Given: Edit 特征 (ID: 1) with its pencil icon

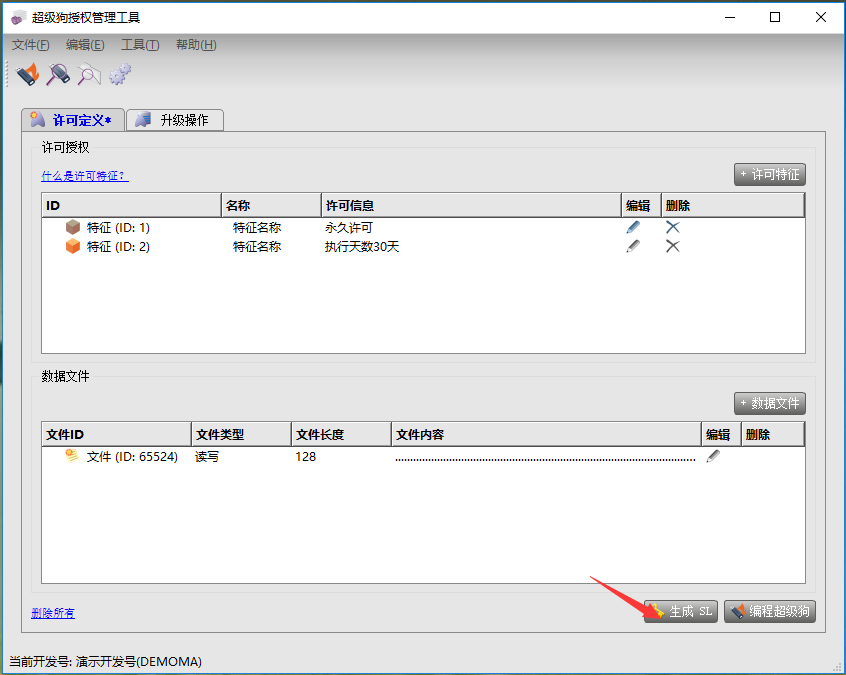Looking at the screenshot, I should coord(632,227).
